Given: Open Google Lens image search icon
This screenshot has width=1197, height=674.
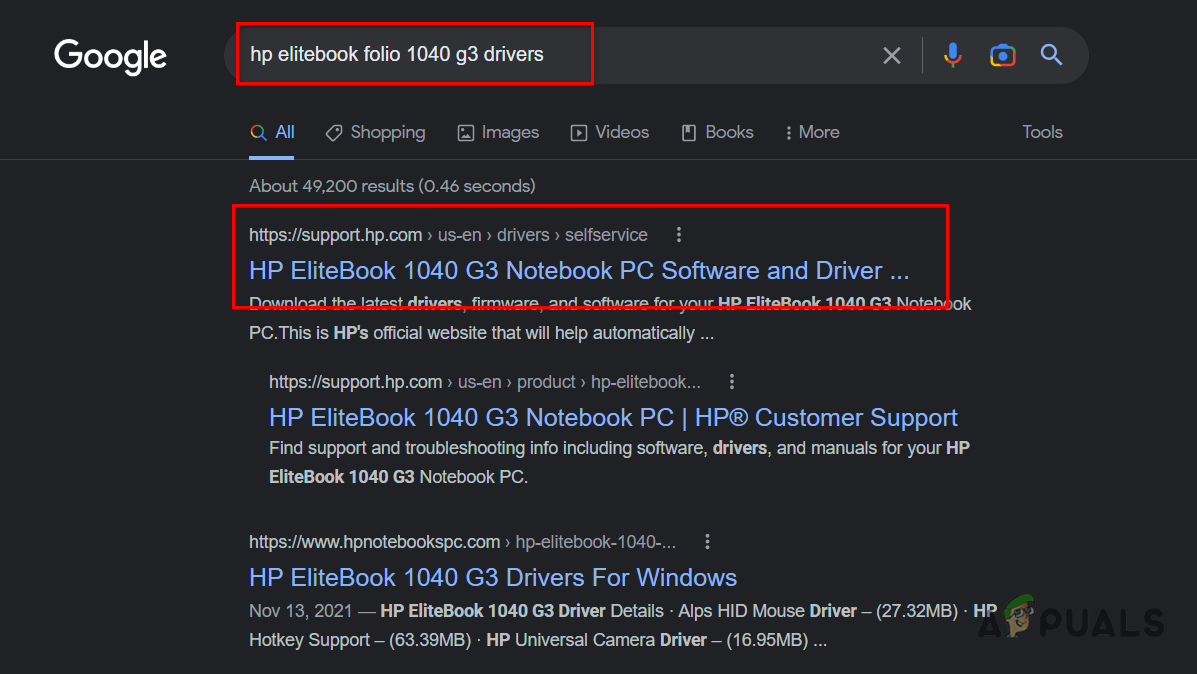Looking at the screenshot, I should click(x=1002, y=55).
